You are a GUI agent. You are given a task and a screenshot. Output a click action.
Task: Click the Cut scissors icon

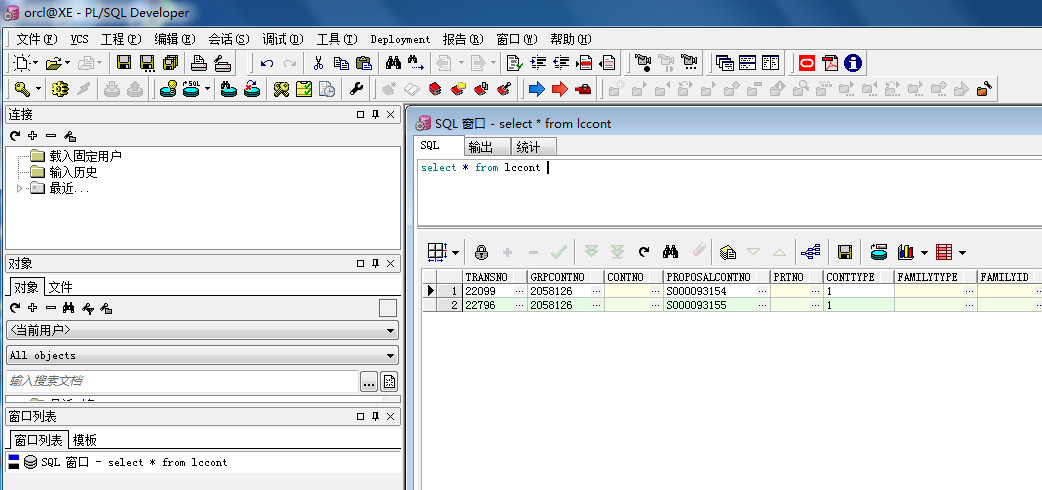[318, 63]
